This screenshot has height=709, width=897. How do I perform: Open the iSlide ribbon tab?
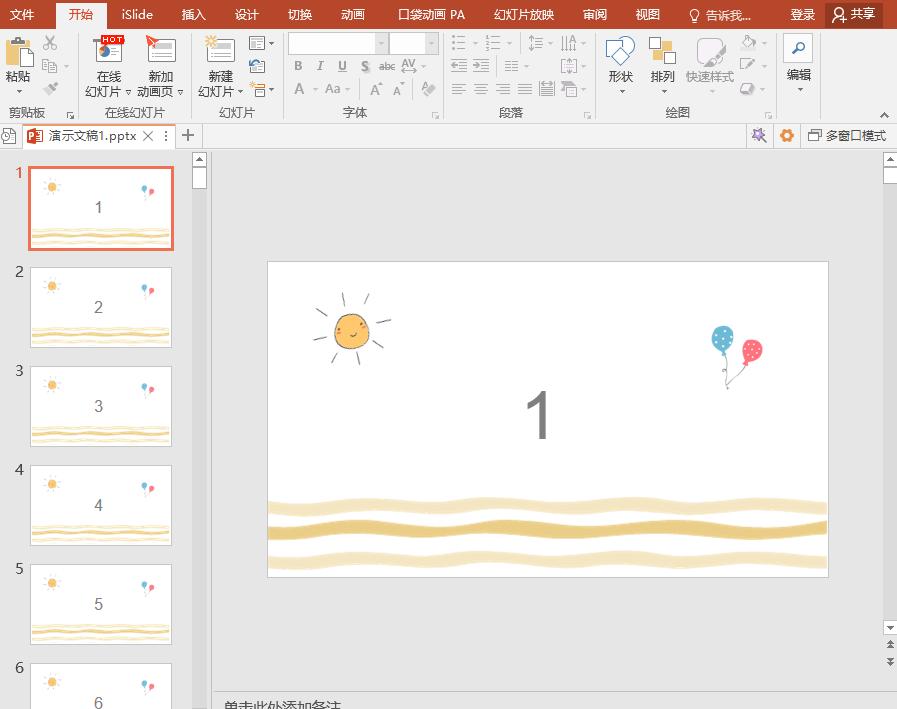(137, 15)
